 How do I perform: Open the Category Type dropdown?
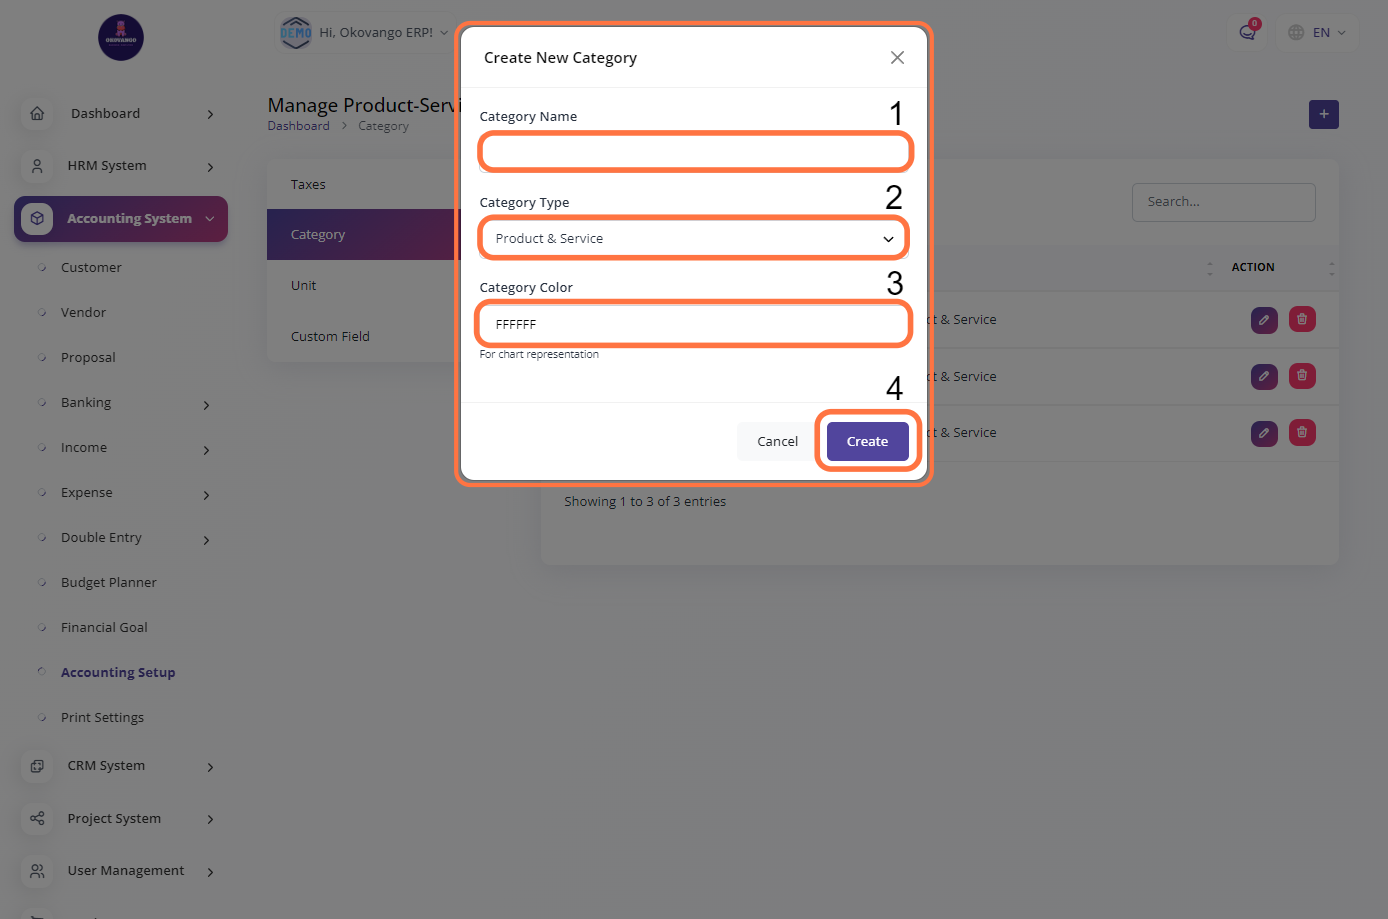point(694,239)
